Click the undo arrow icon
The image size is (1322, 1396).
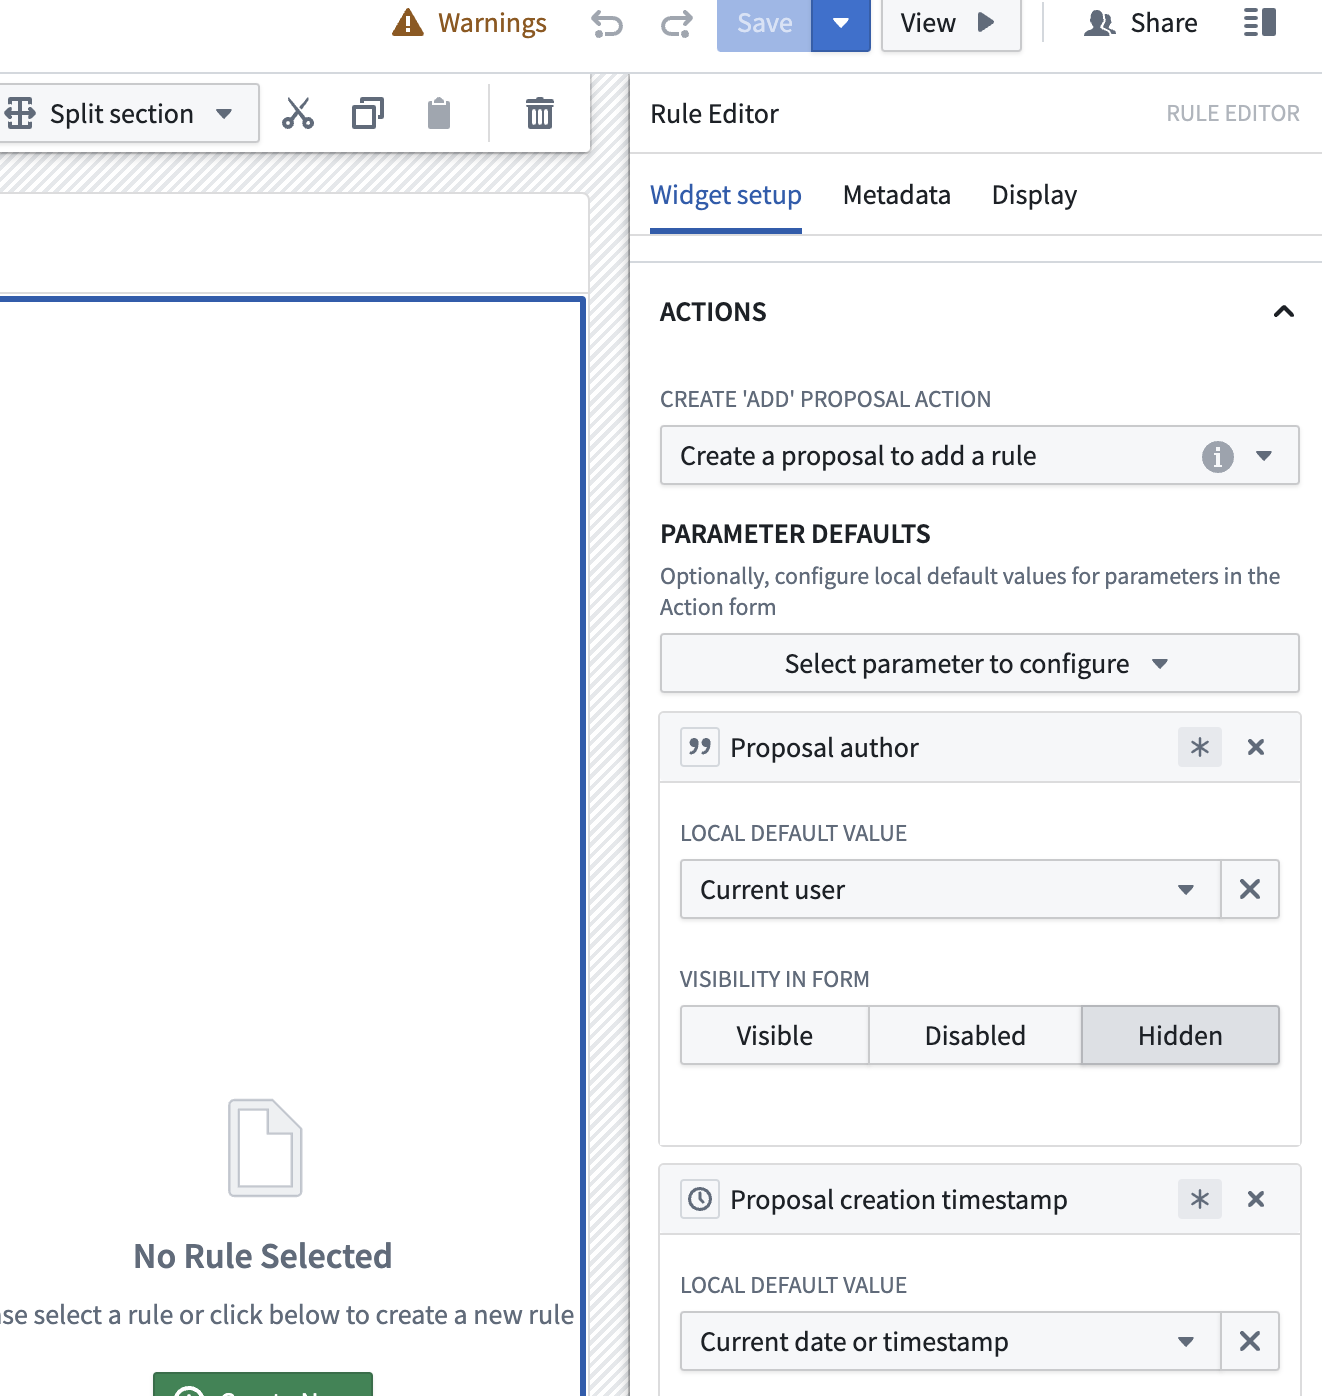(607, 23)
